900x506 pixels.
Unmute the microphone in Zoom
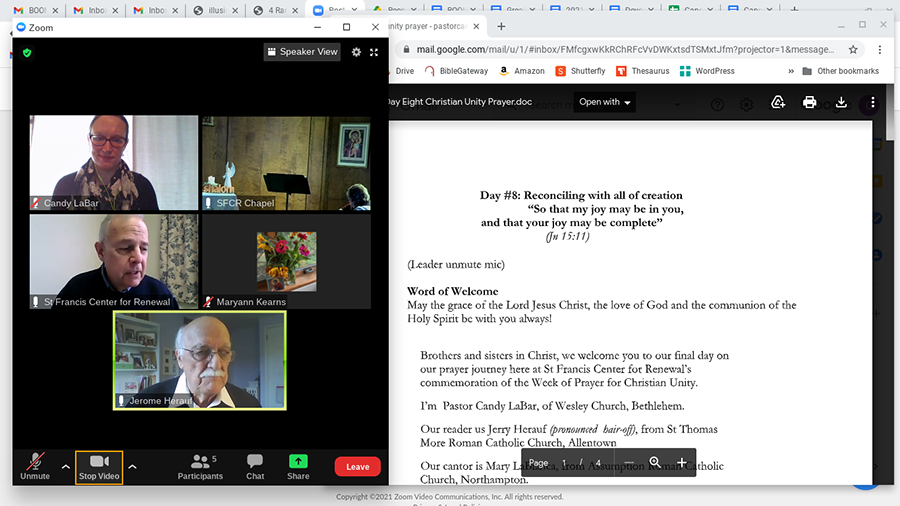[35, 466]
